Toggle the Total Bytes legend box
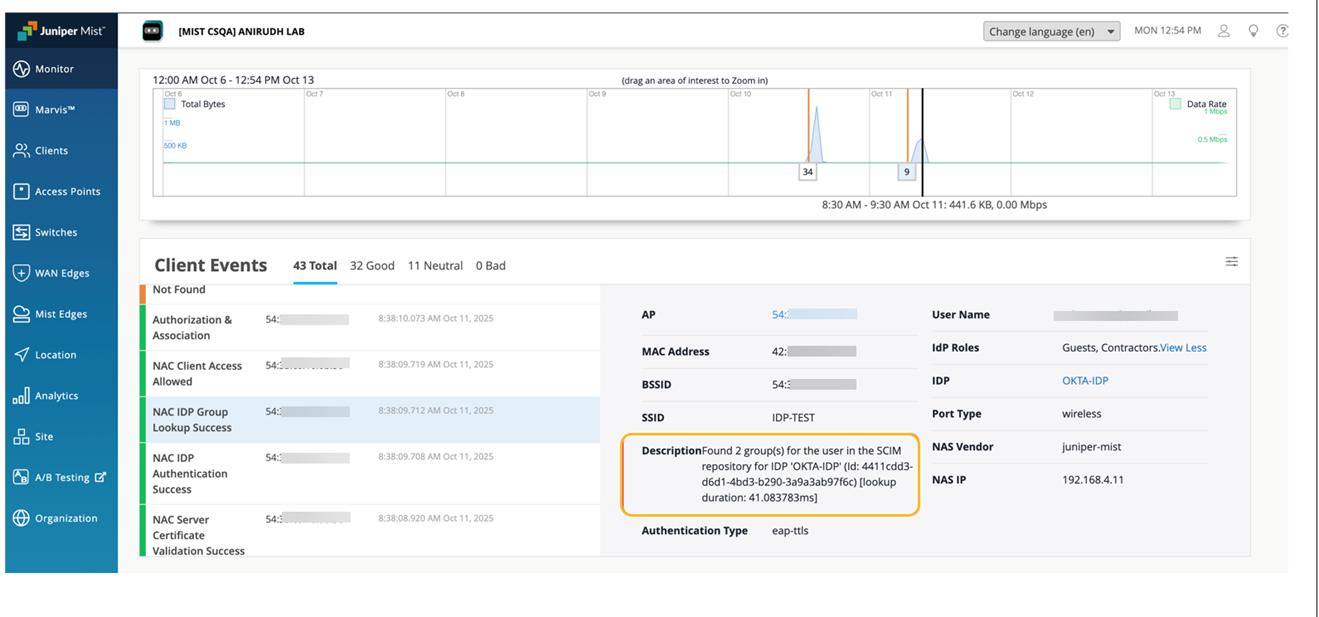This screenshot has height=617, width=1319. (x=170, y=104)
